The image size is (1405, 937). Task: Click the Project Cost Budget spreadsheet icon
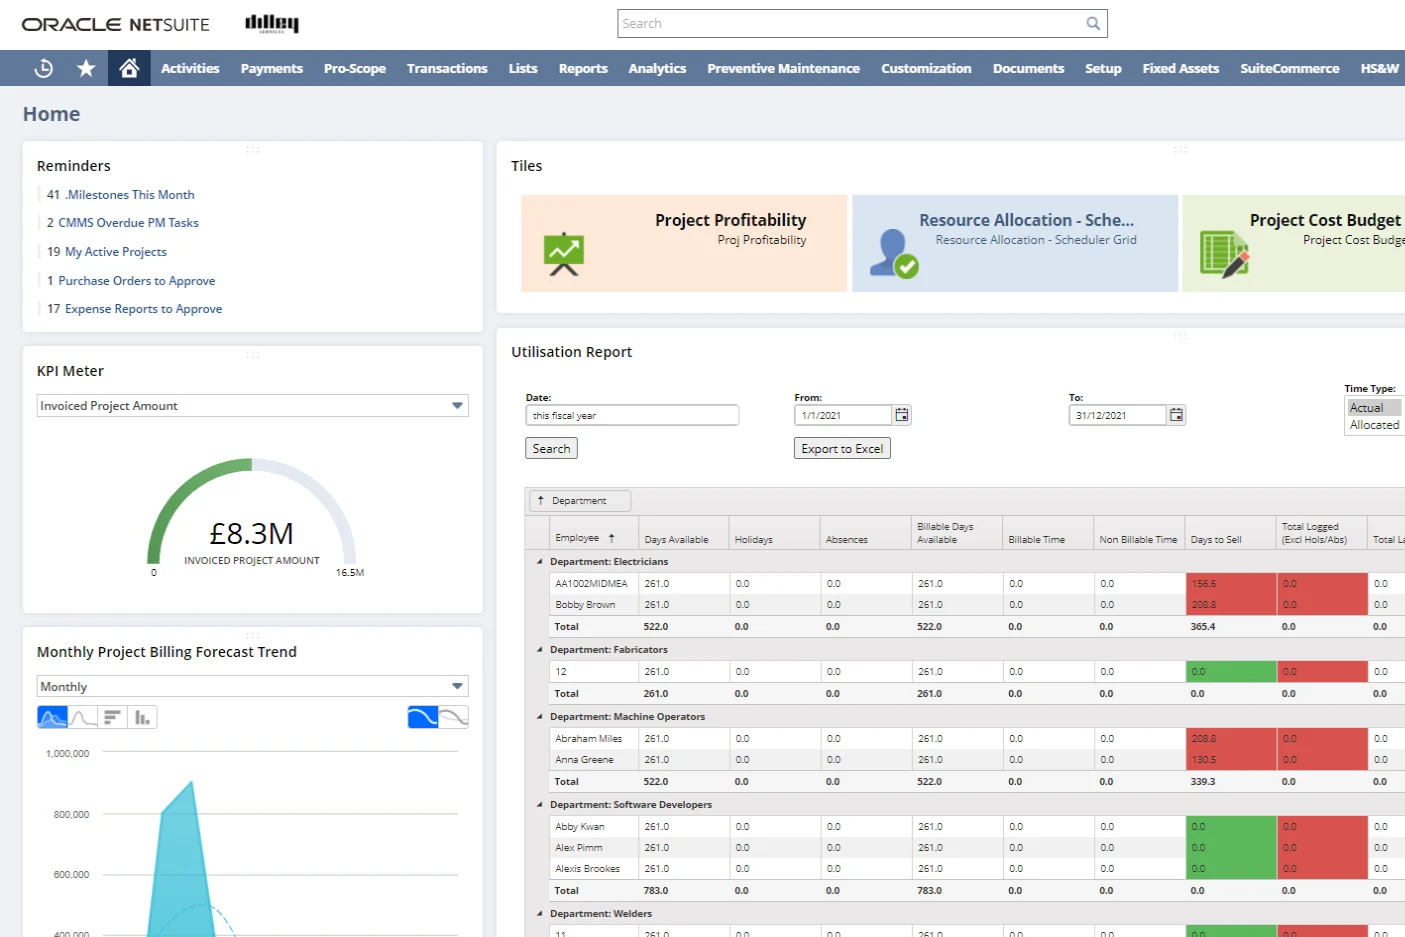(1224, 254)
